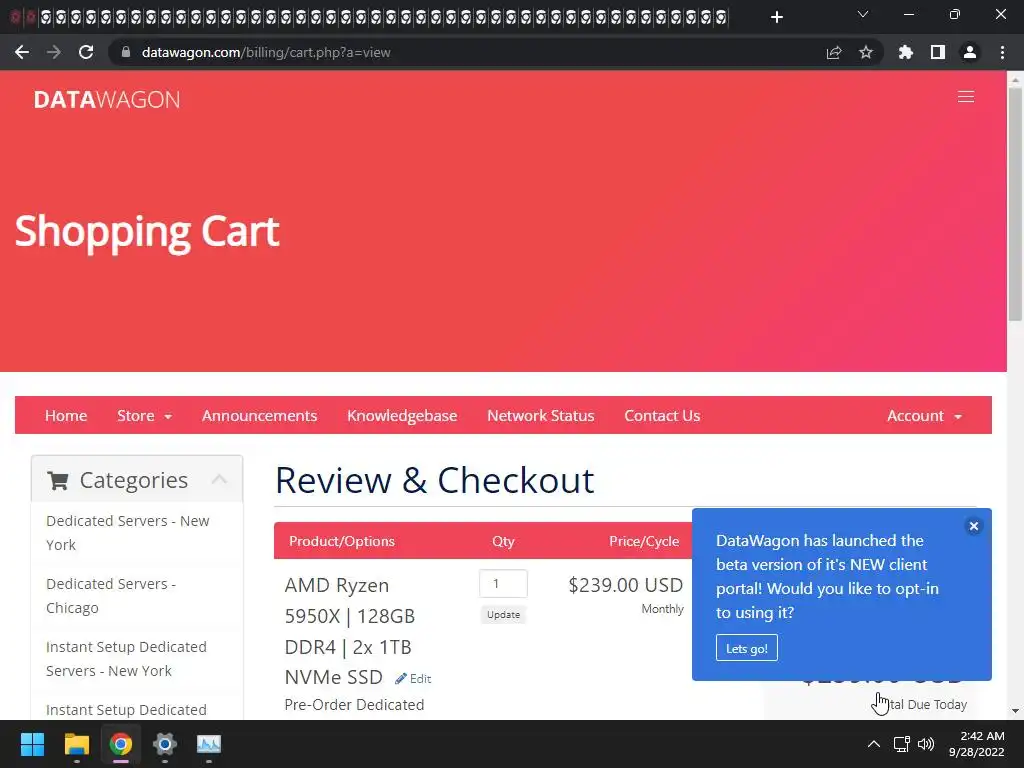This screenshot has height=768, width=1024.
Task: Open the volume speaker icon
Action: [x=925, y=744]
